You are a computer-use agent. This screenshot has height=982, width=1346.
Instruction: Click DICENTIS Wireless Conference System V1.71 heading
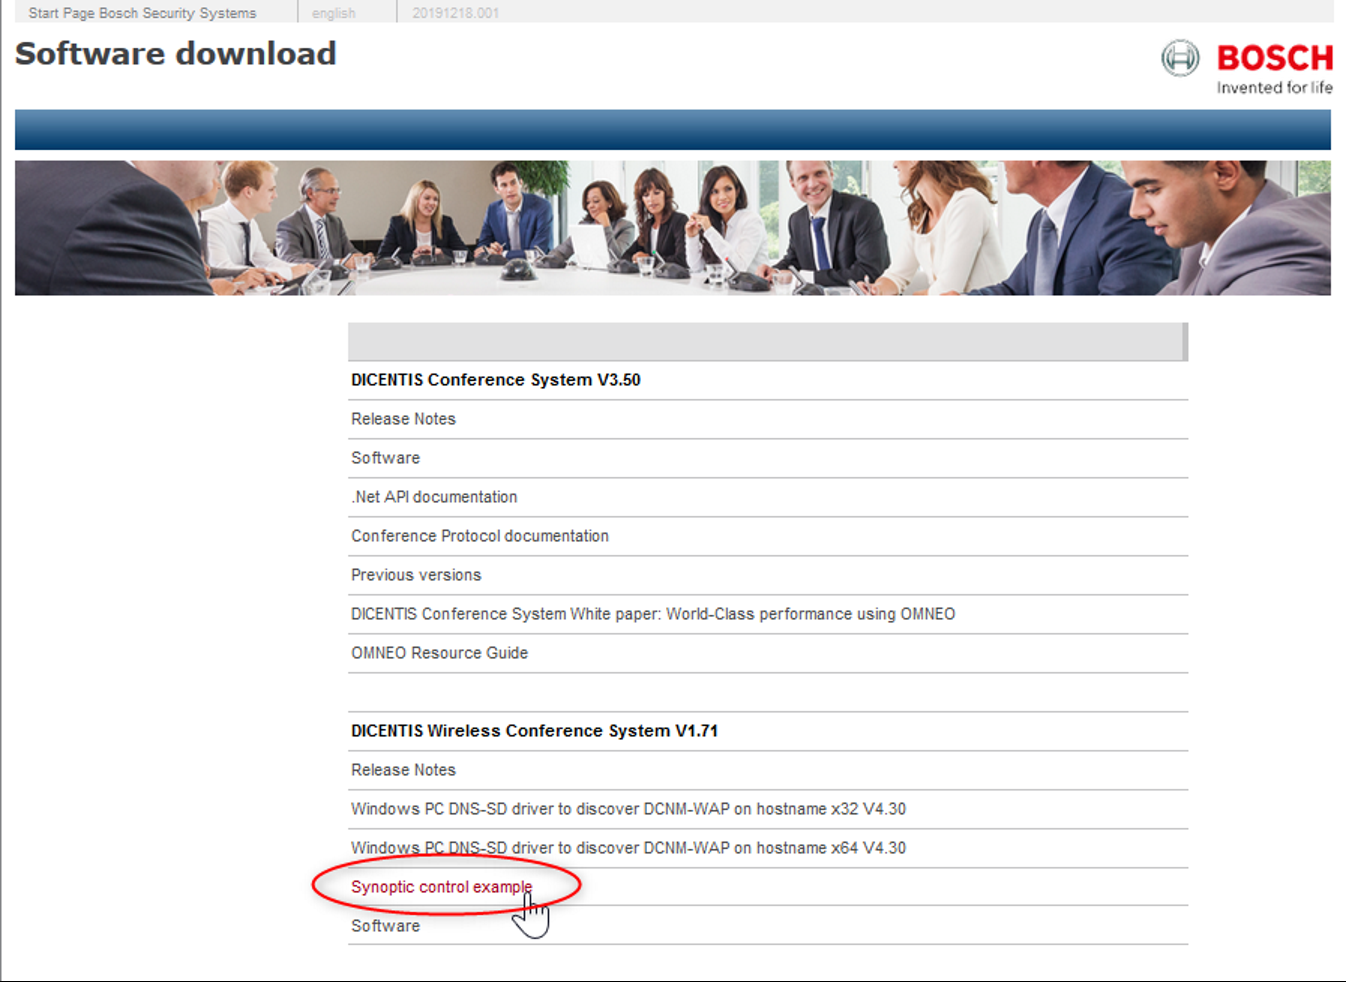pos(534,731)
